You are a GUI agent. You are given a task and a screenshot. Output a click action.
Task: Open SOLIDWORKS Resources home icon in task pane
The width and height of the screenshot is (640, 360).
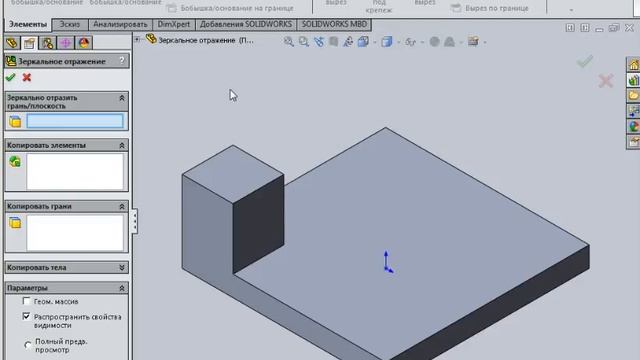(x=633, y=65)
